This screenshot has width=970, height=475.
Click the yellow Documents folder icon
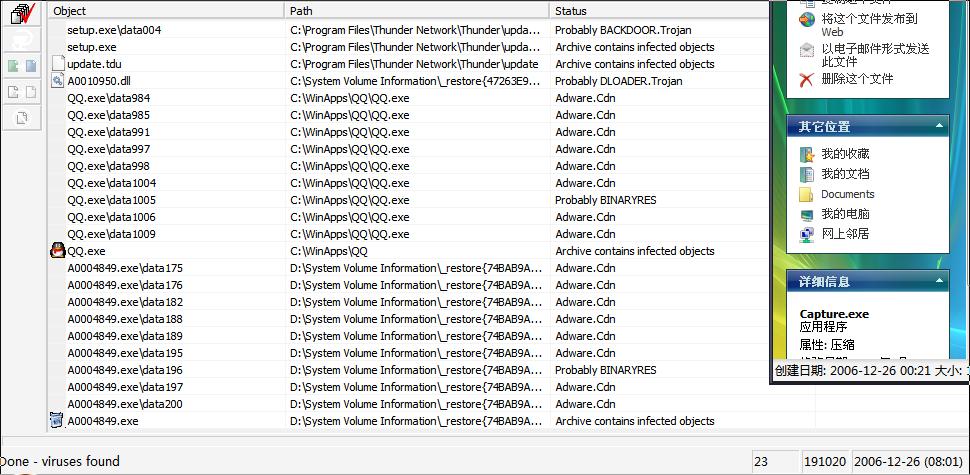tap(806, 194)
